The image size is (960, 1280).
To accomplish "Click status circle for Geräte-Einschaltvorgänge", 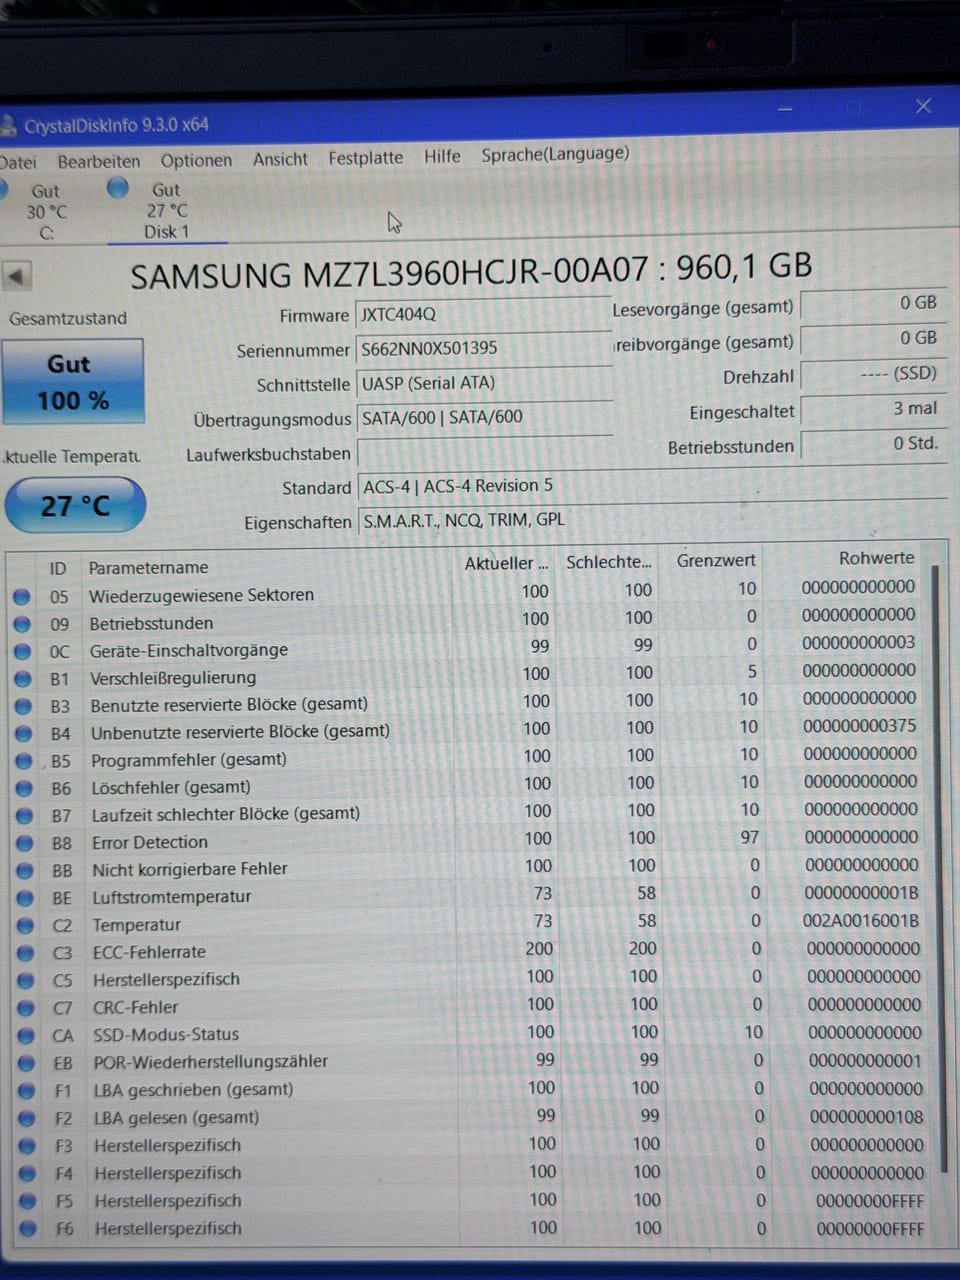I will (x=22, y=652).
